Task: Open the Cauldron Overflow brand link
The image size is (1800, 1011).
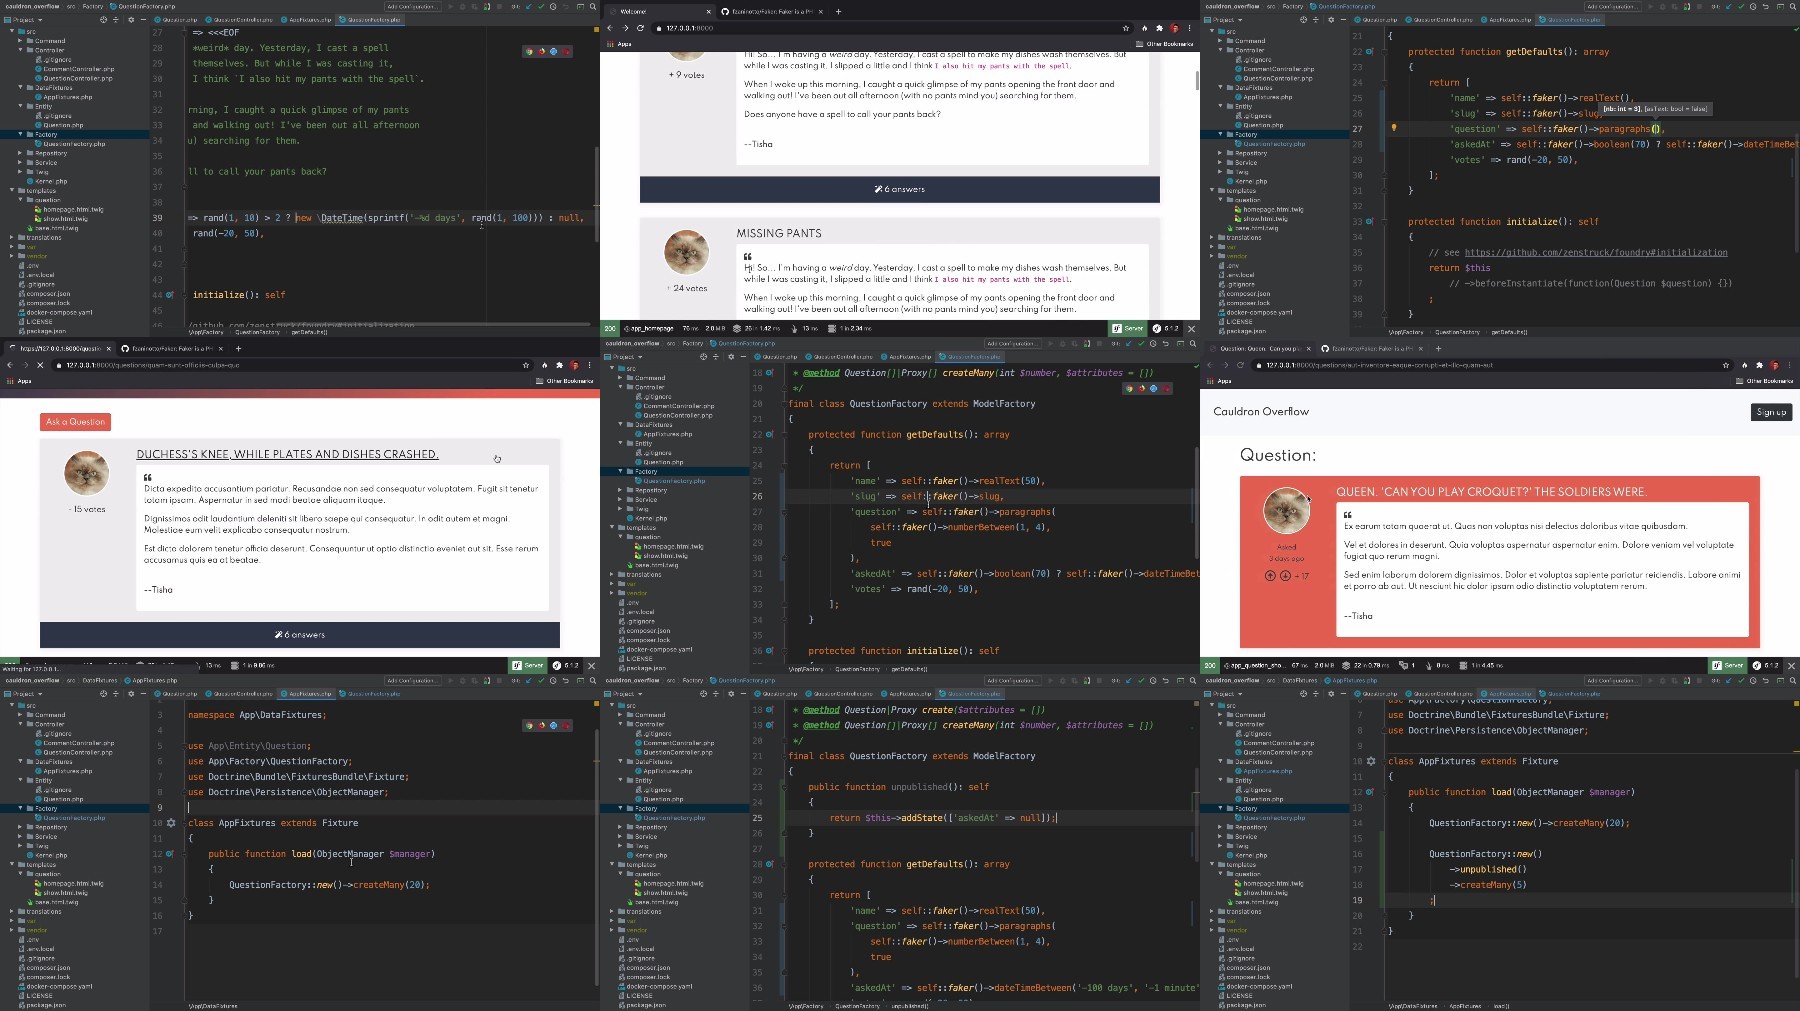Action: [x=1260, y=411]
